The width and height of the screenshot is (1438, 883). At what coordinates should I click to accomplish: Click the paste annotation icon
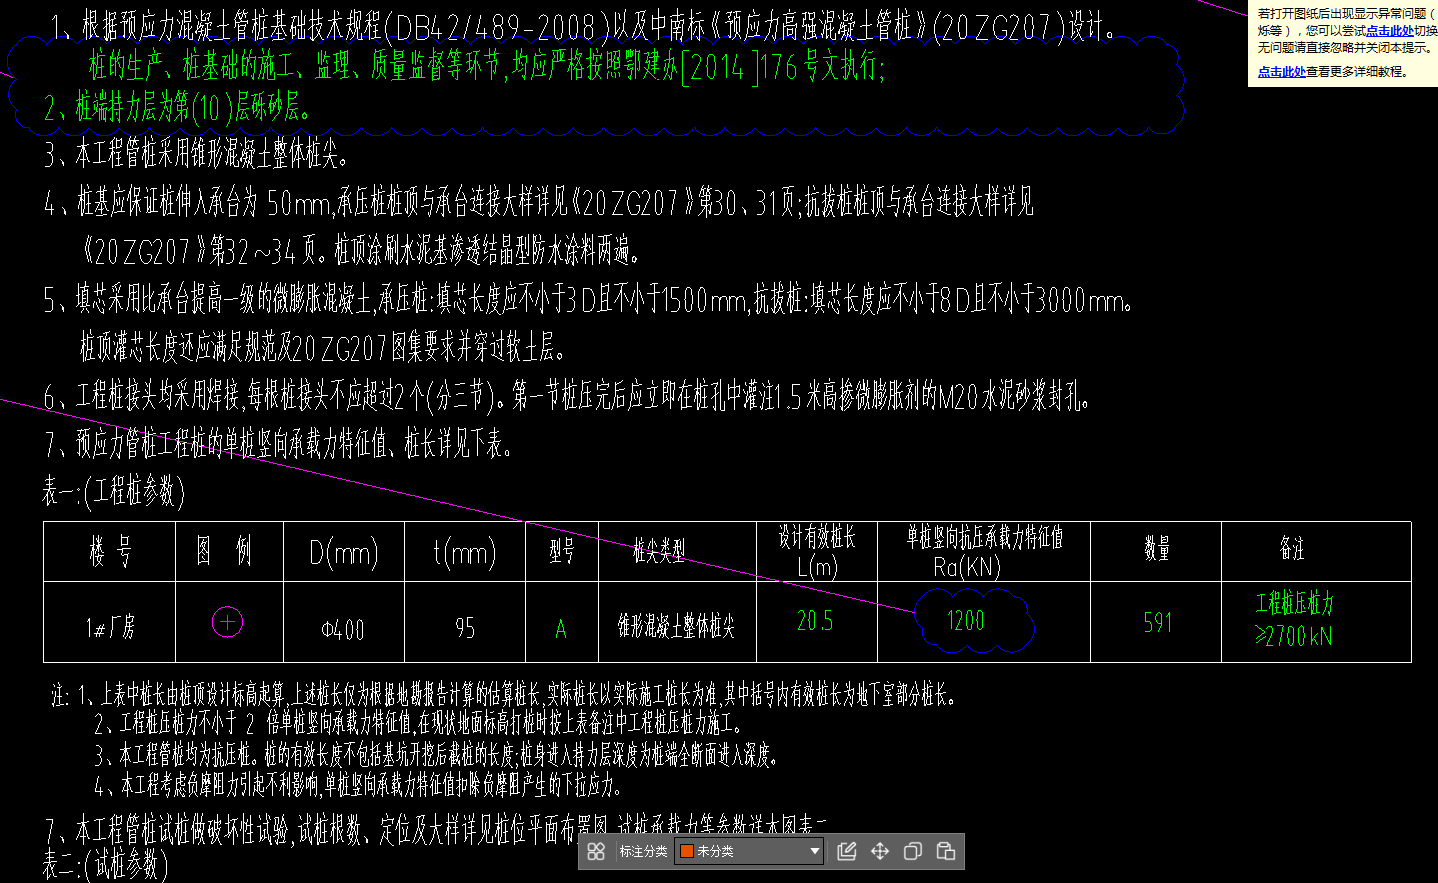pos(946,851)
